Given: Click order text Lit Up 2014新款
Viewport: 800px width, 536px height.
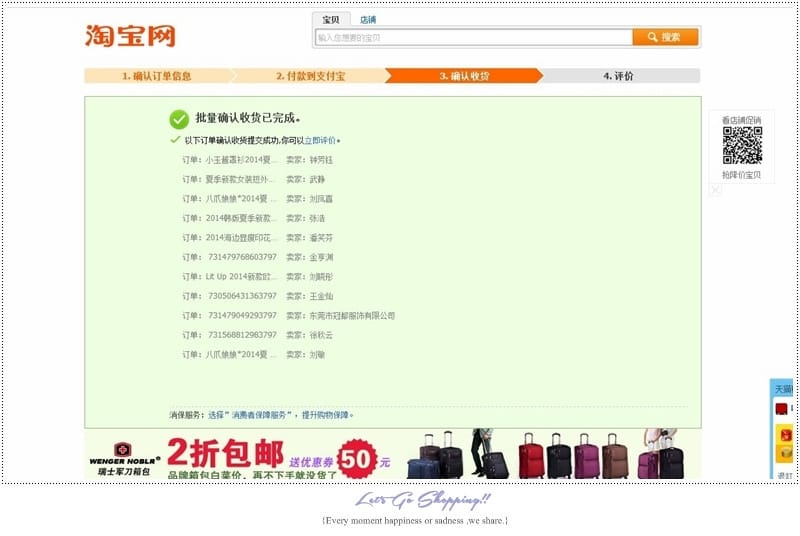Looking at the screenshot, I should coord(241,276).
